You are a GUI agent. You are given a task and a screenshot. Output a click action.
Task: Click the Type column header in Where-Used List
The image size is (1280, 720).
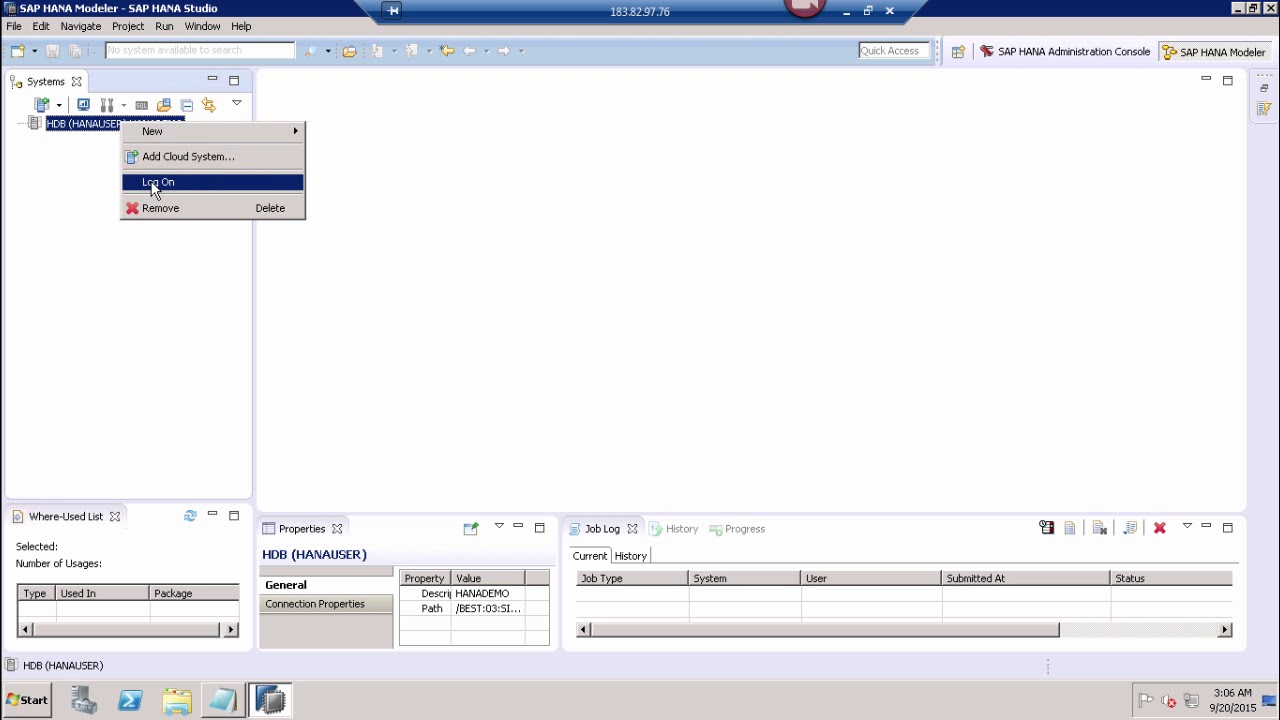pyautogui.click(x=35, y=593)
